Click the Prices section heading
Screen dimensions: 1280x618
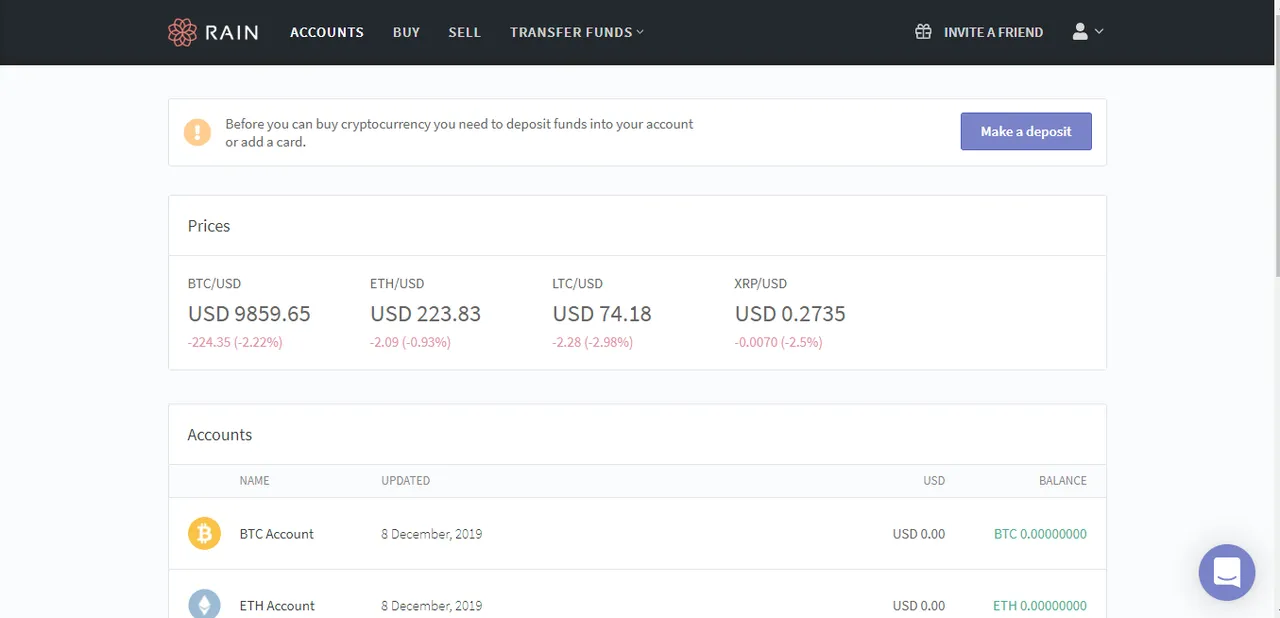click(x=209, y=226)
